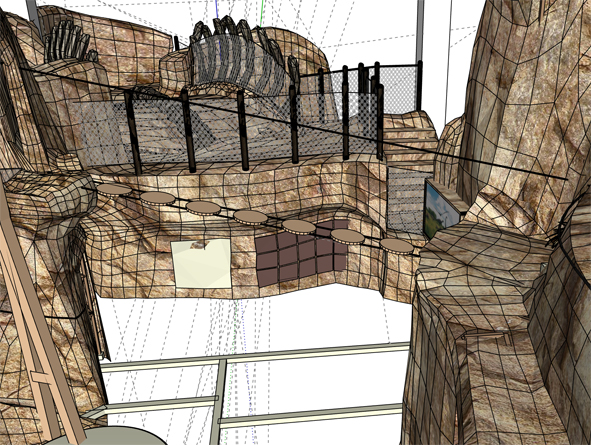Screen dimensions: 591x445
Task: Pick the leftmost dark fence post
Action: coord(133,133)
